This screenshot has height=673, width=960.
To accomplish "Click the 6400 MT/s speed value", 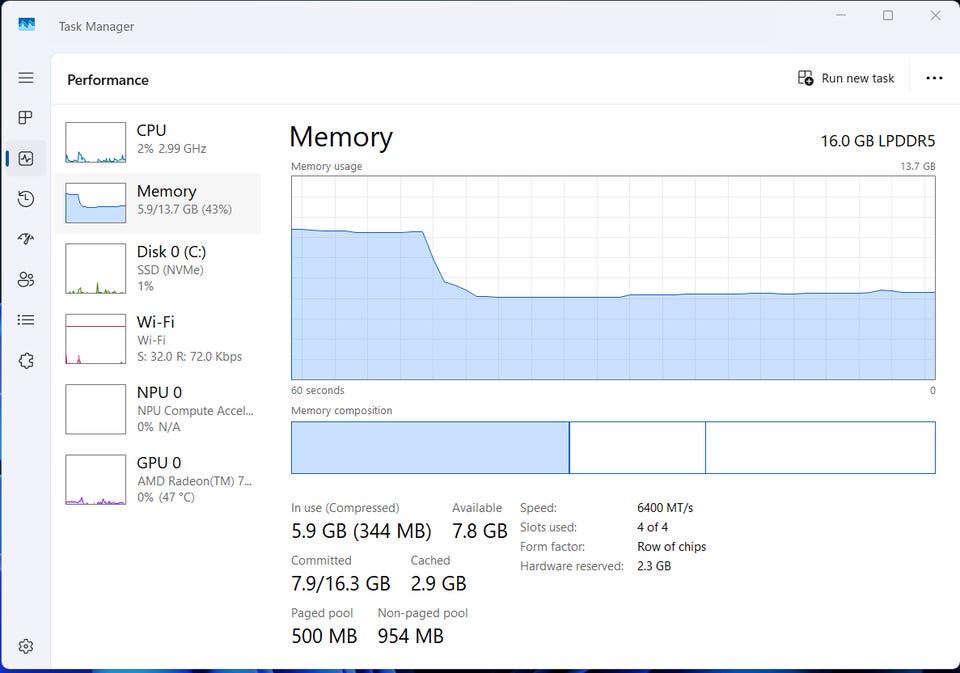I will [665, 508].
